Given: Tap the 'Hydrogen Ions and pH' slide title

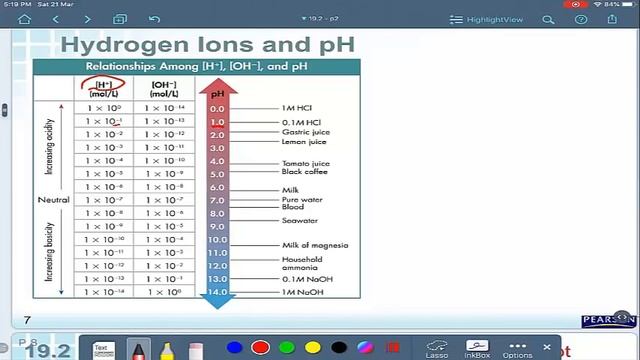Looking at the screenshot, I should [208, 44].
